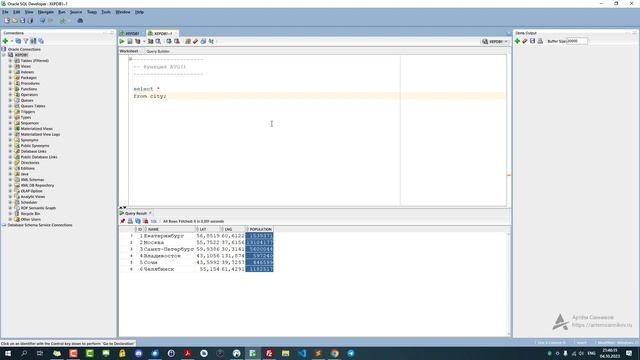
Task: Switch to the Worksheet tab
Action: point(129,51)
